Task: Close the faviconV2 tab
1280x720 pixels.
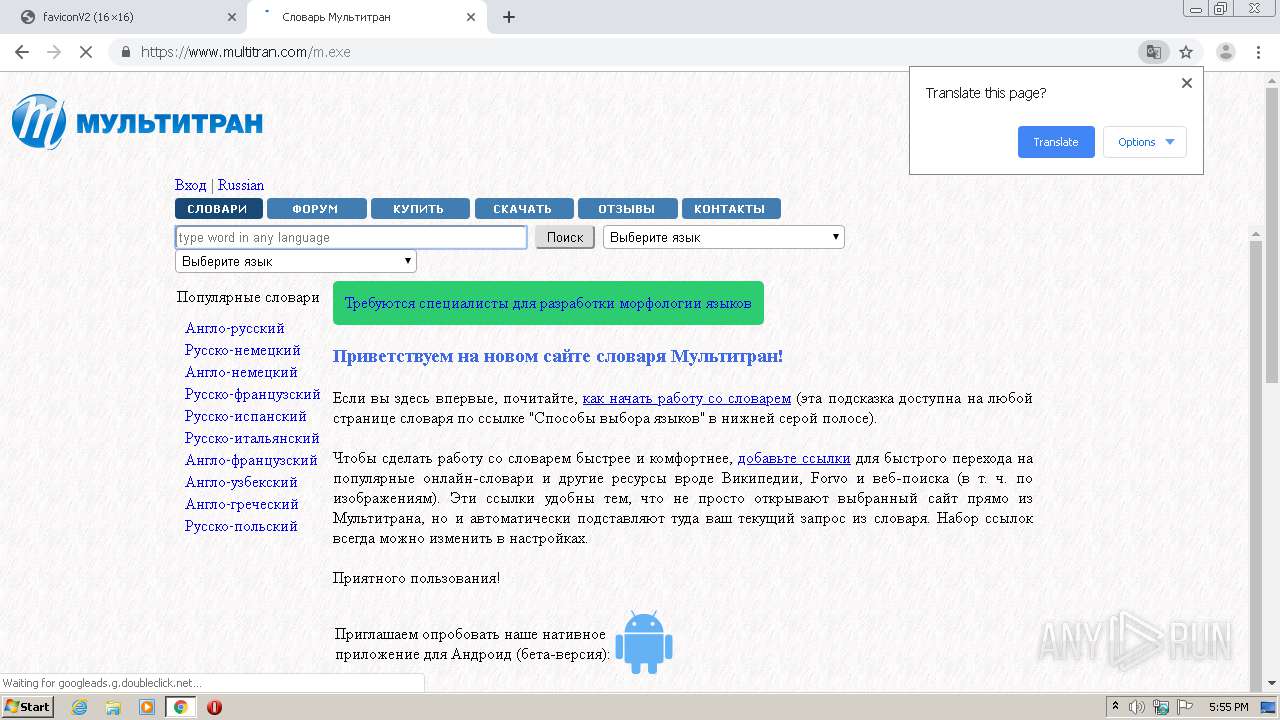Action: click(231, 17)
